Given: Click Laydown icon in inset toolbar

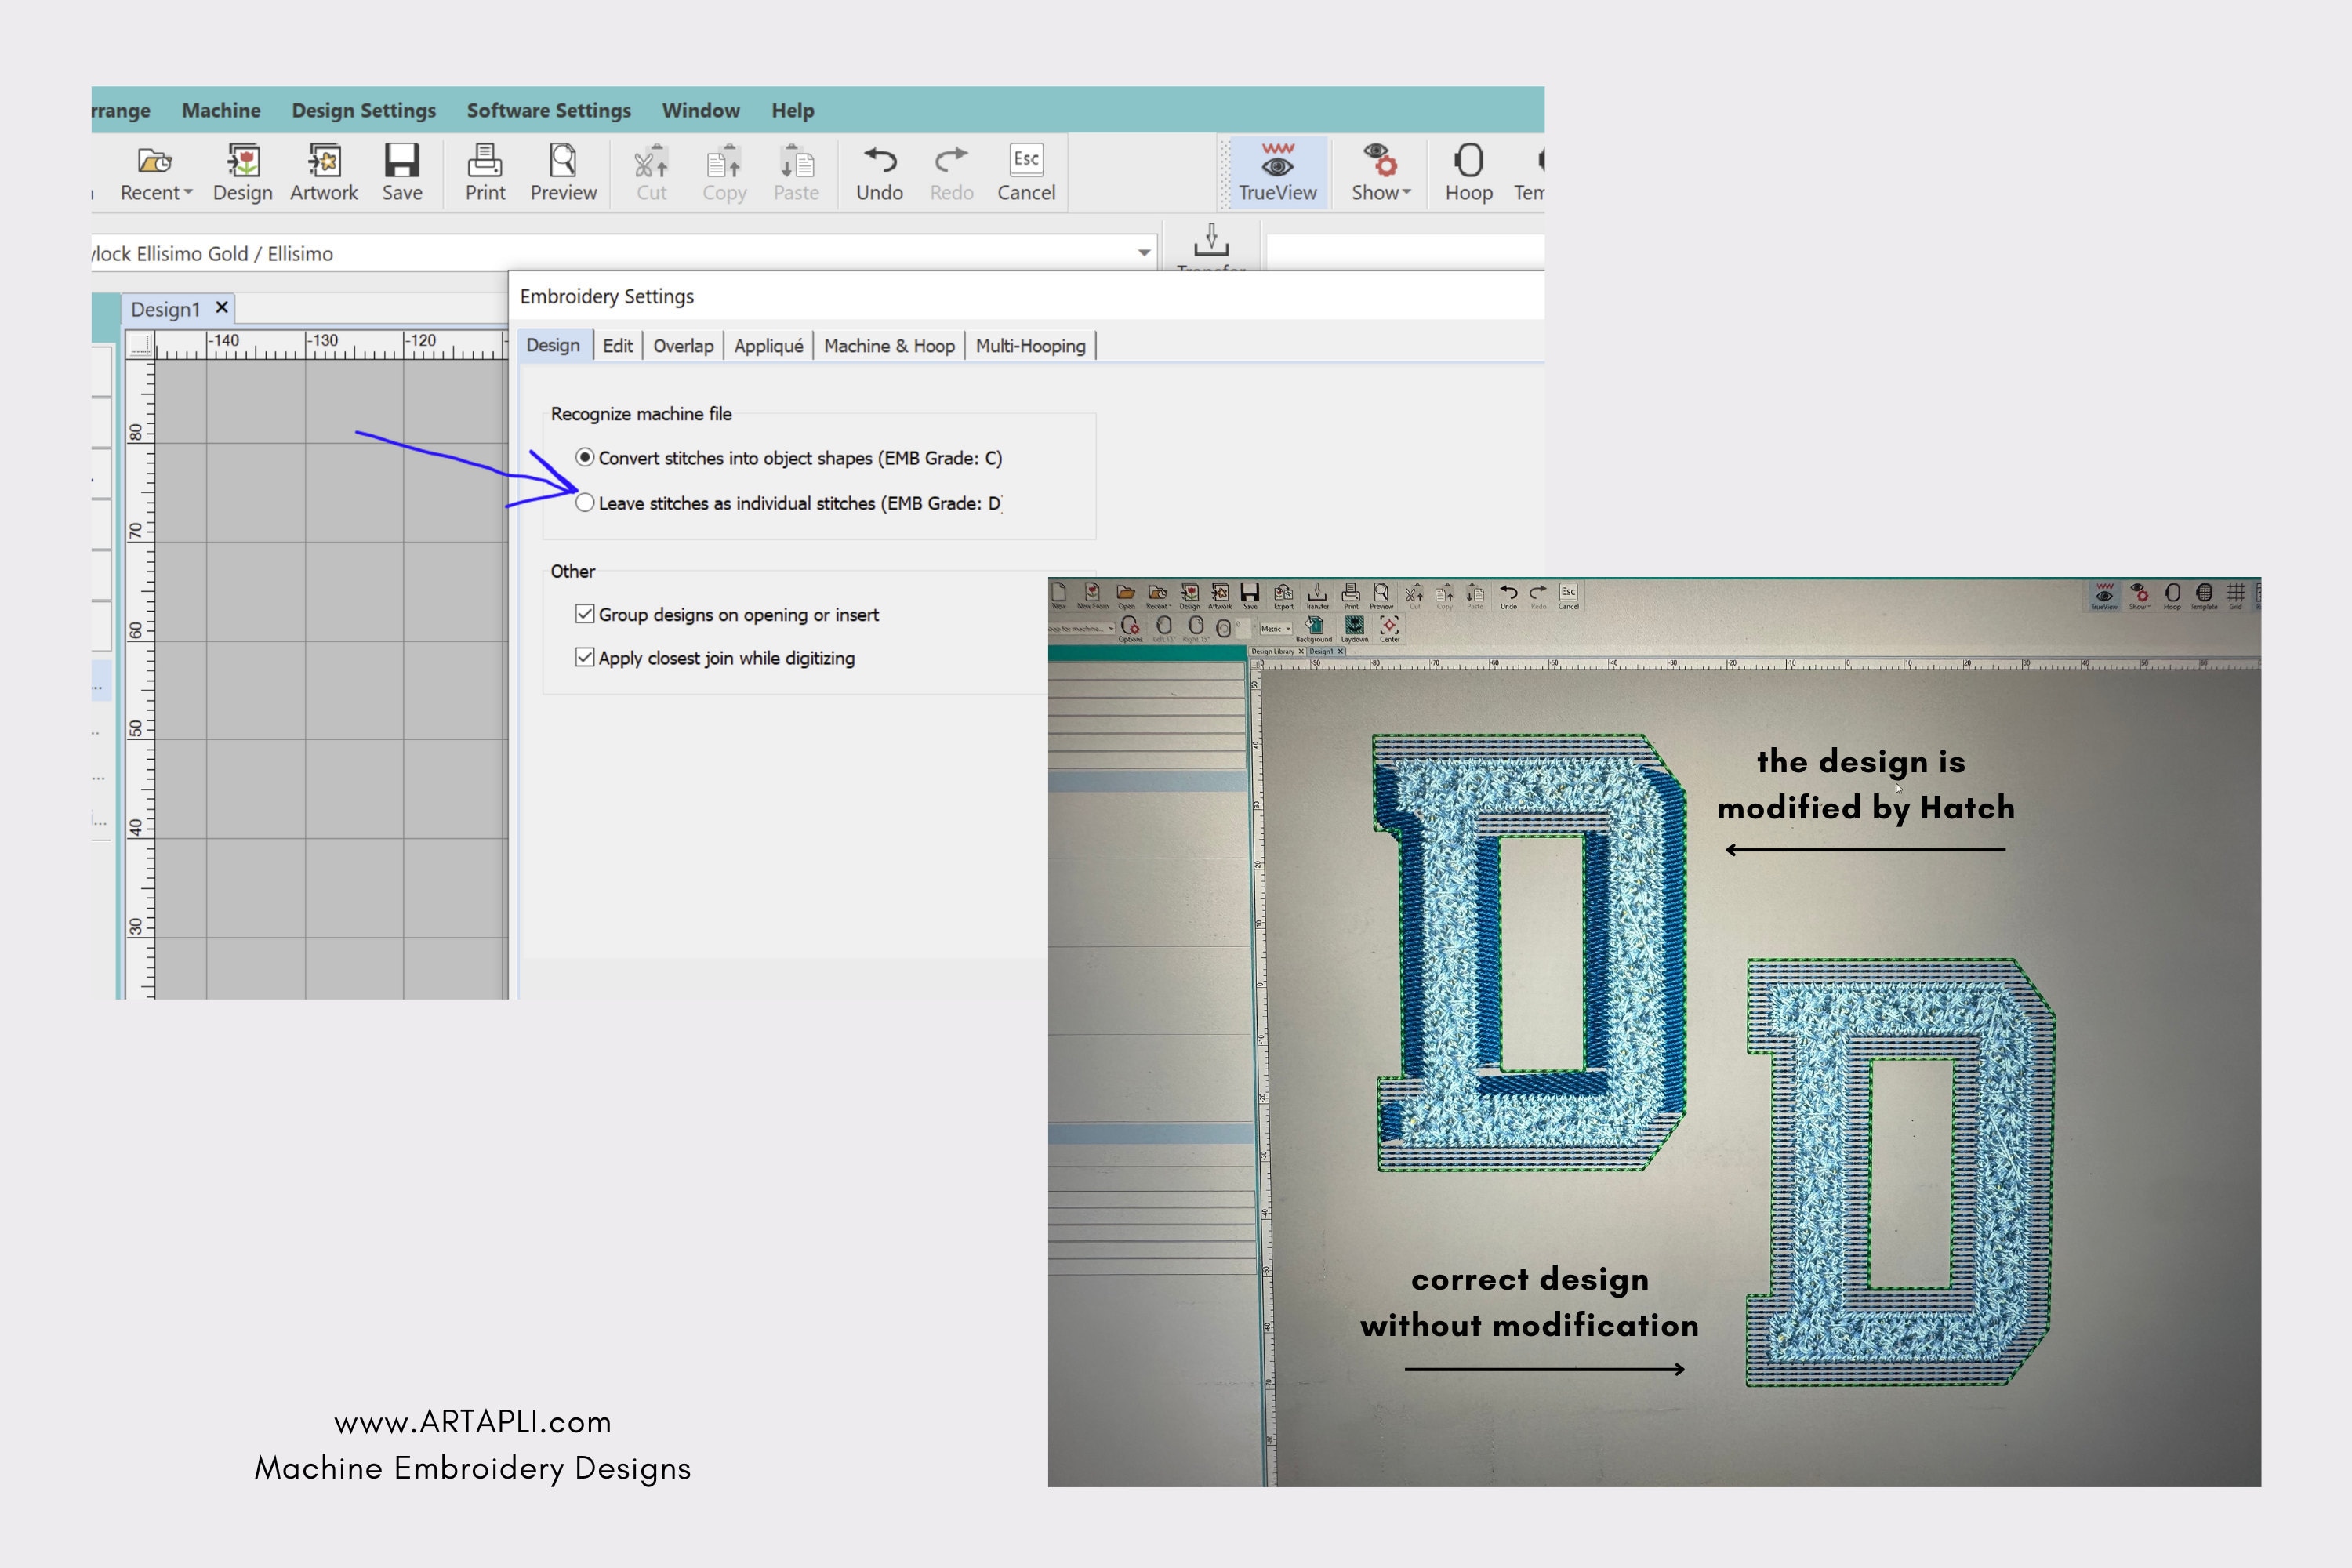Looking at the screenshot, I should click(1355, 629).
